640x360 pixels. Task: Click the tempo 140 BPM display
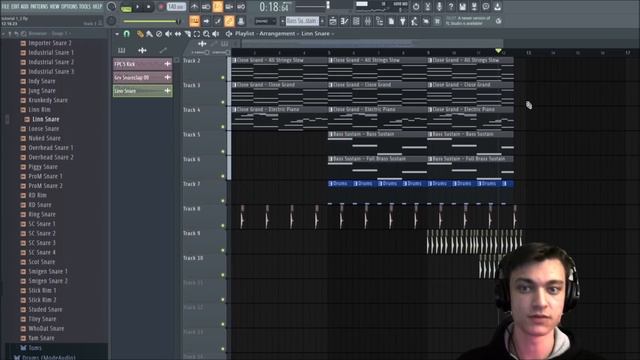(x=176, y=7)
